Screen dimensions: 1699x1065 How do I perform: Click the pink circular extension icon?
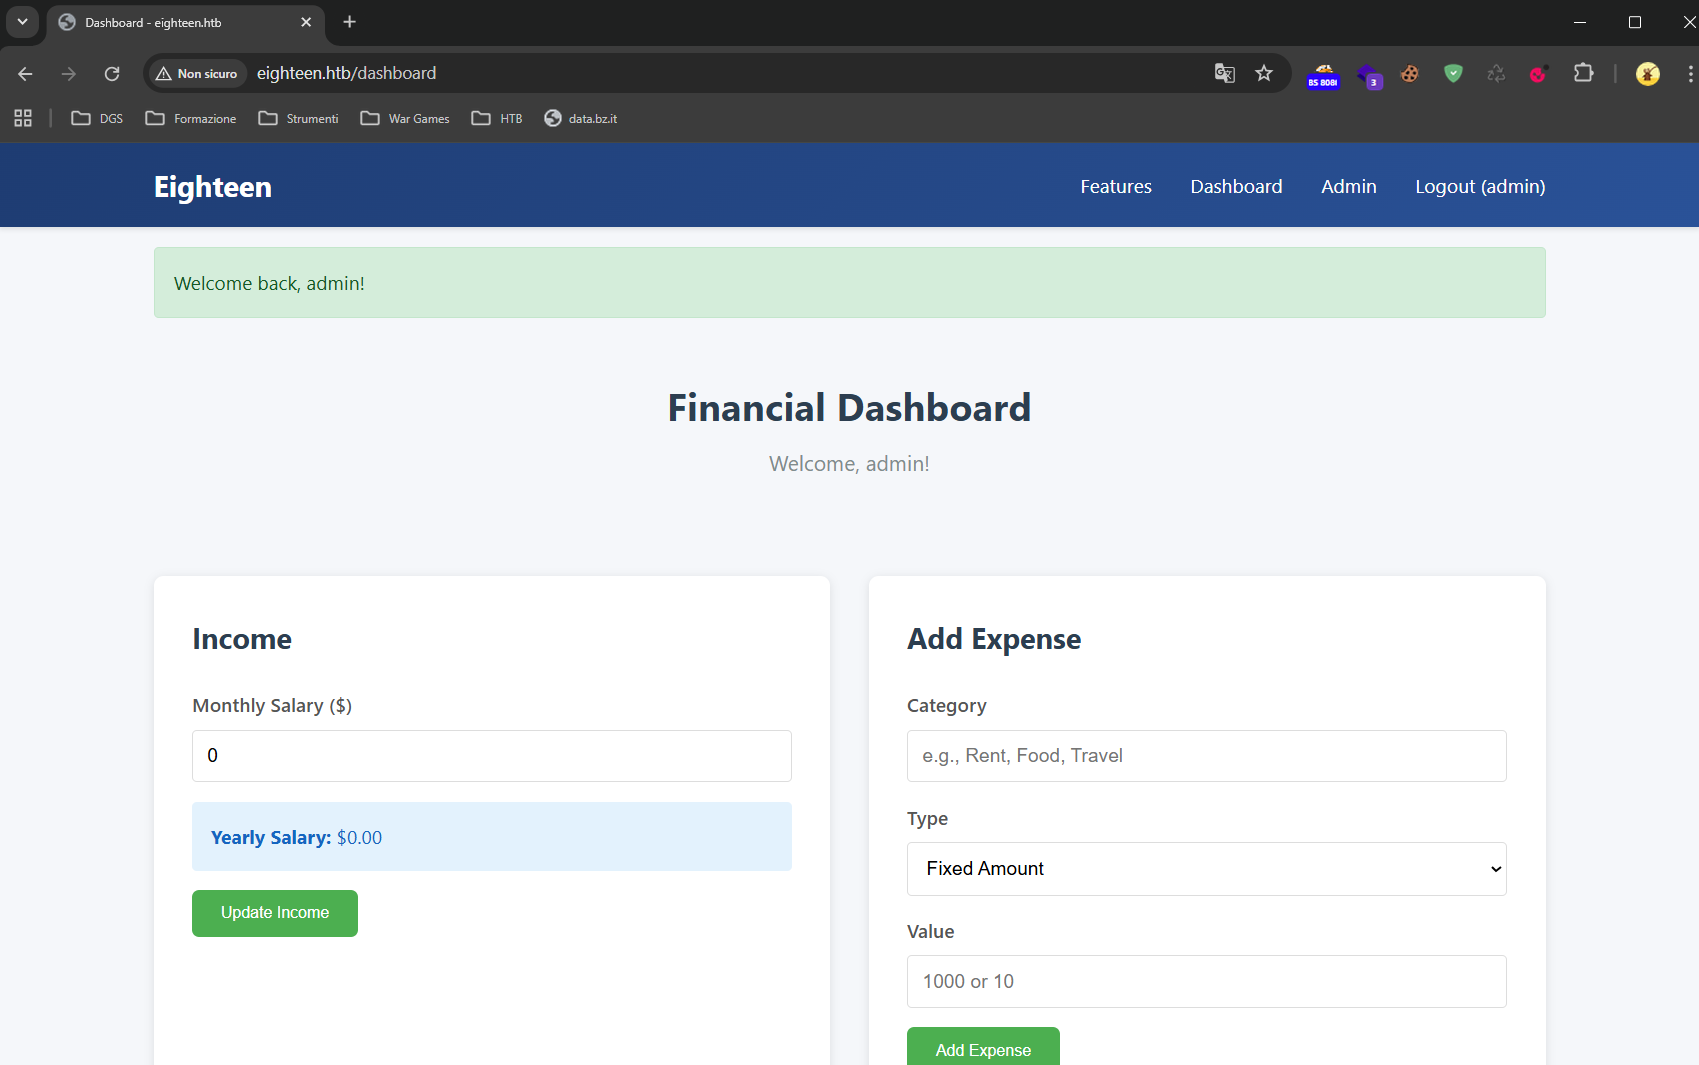point(1539,73)
